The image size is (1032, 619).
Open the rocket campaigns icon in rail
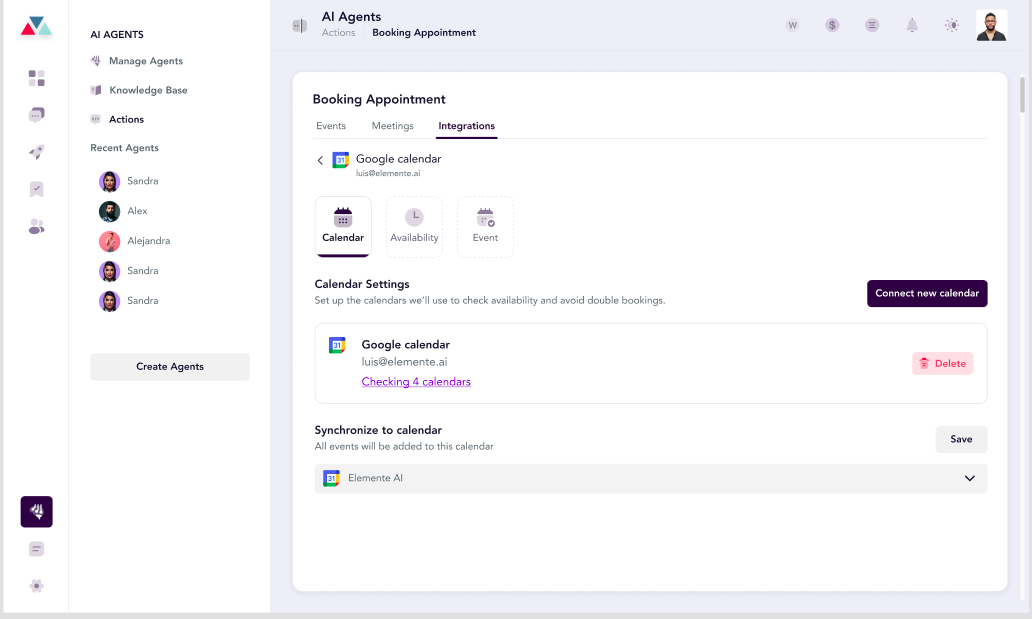36,152
